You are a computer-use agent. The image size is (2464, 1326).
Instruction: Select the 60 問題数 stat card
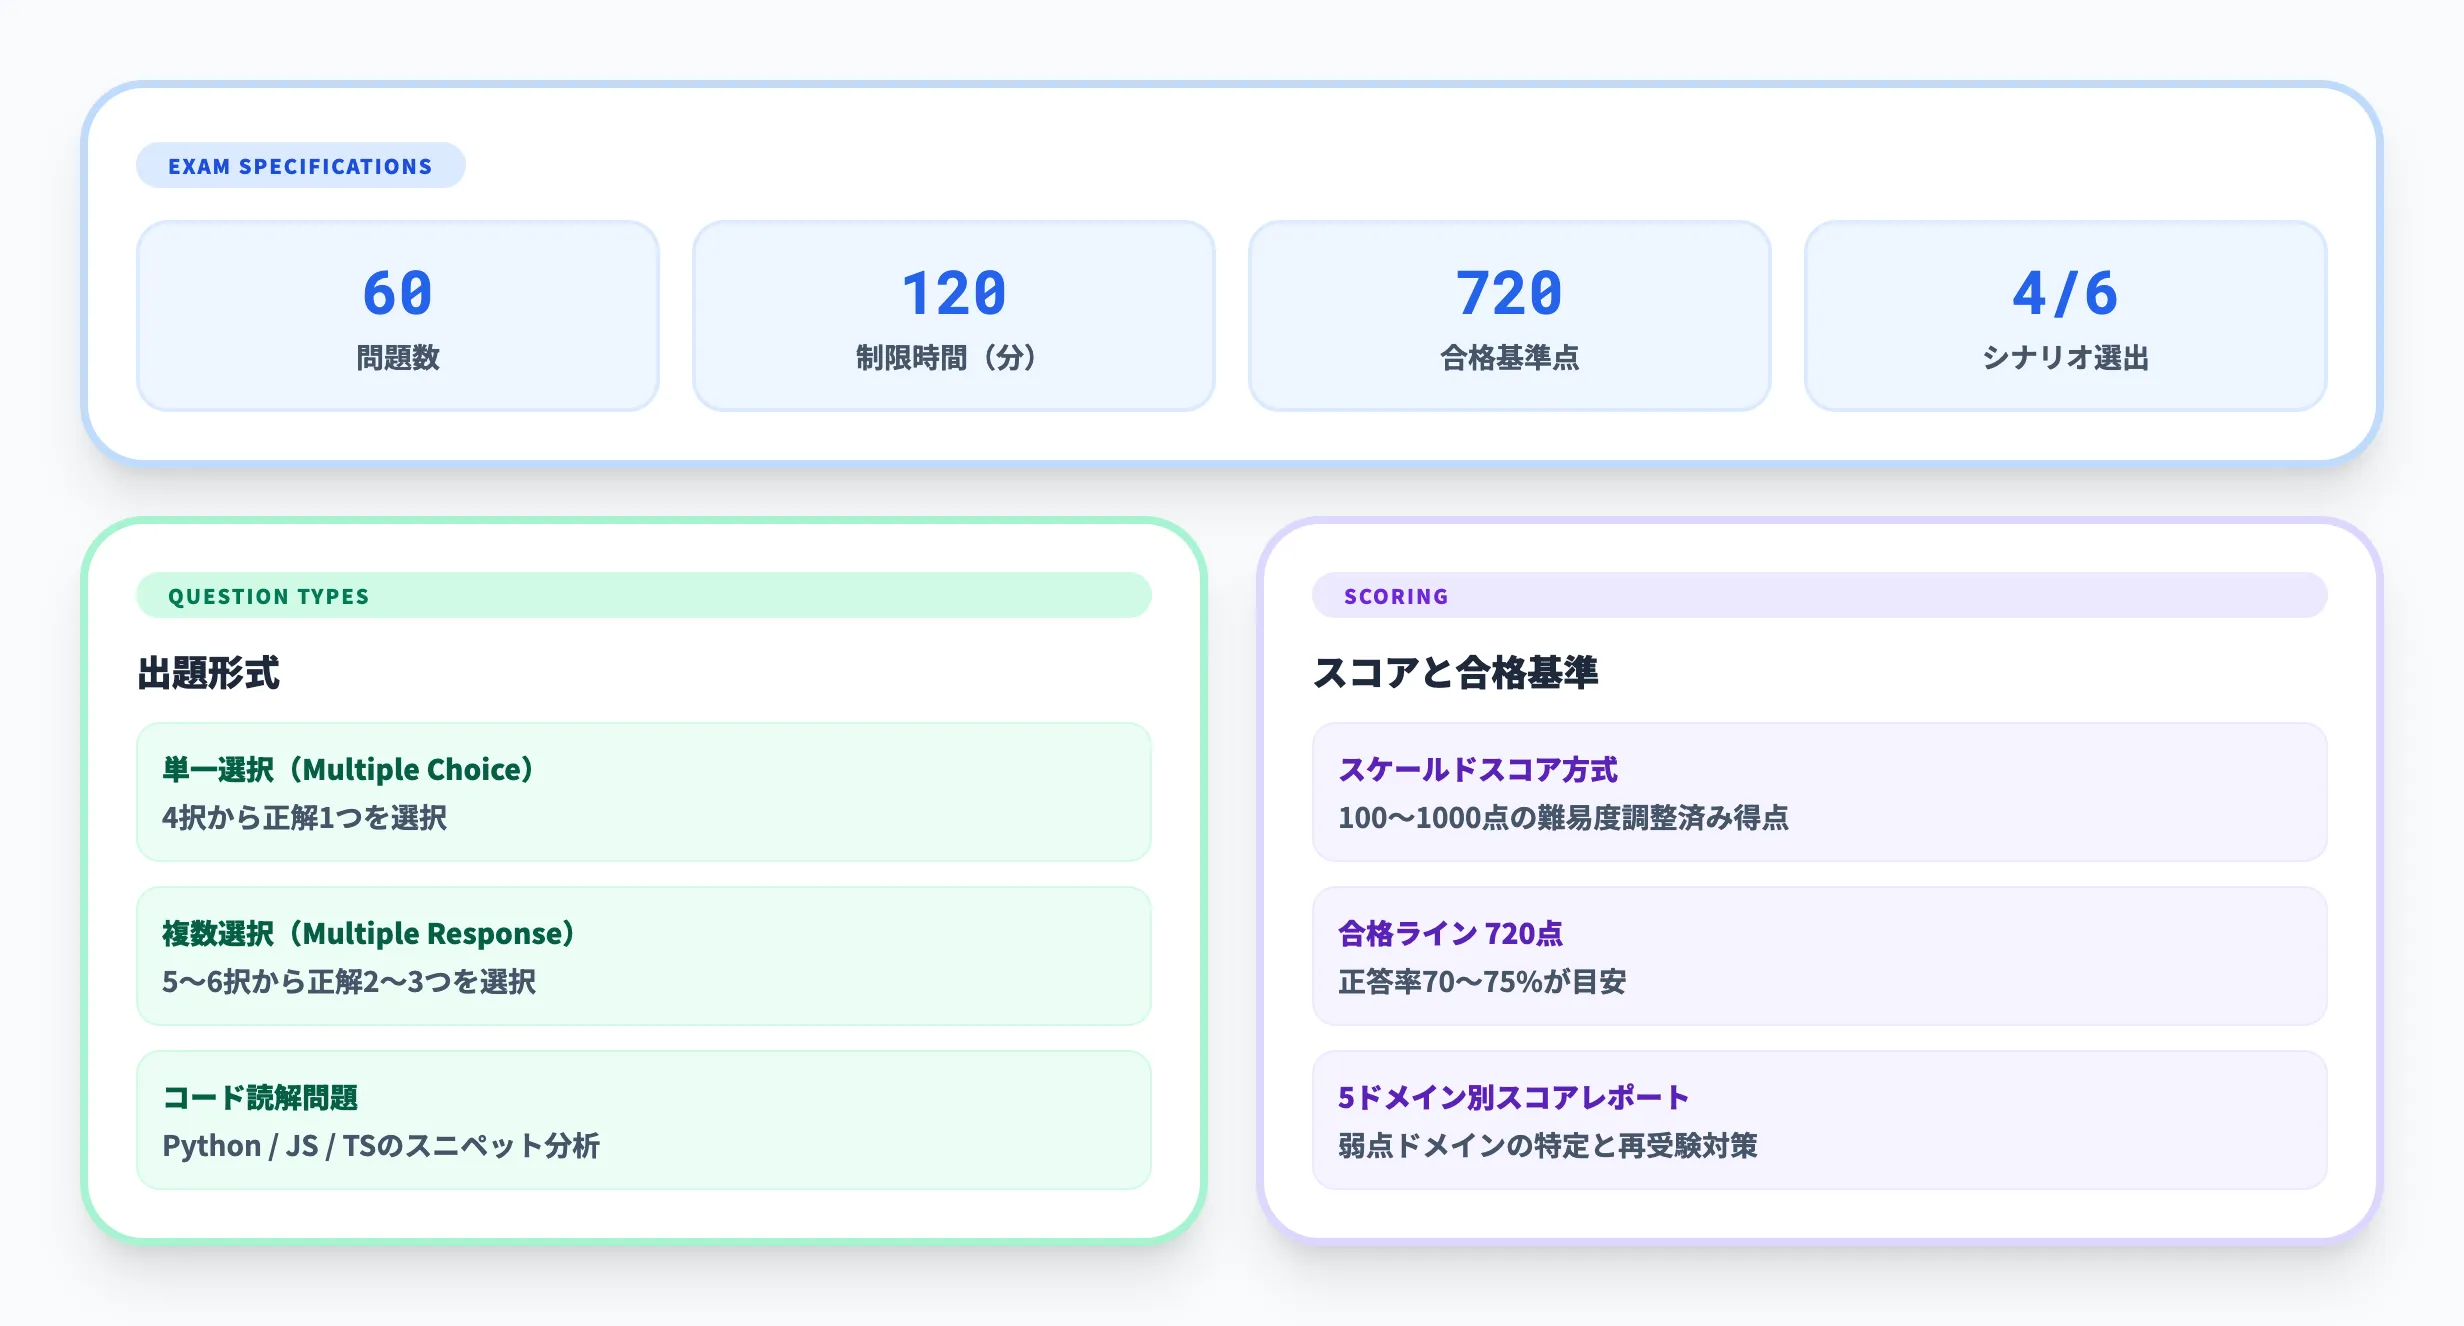(398, 316)
